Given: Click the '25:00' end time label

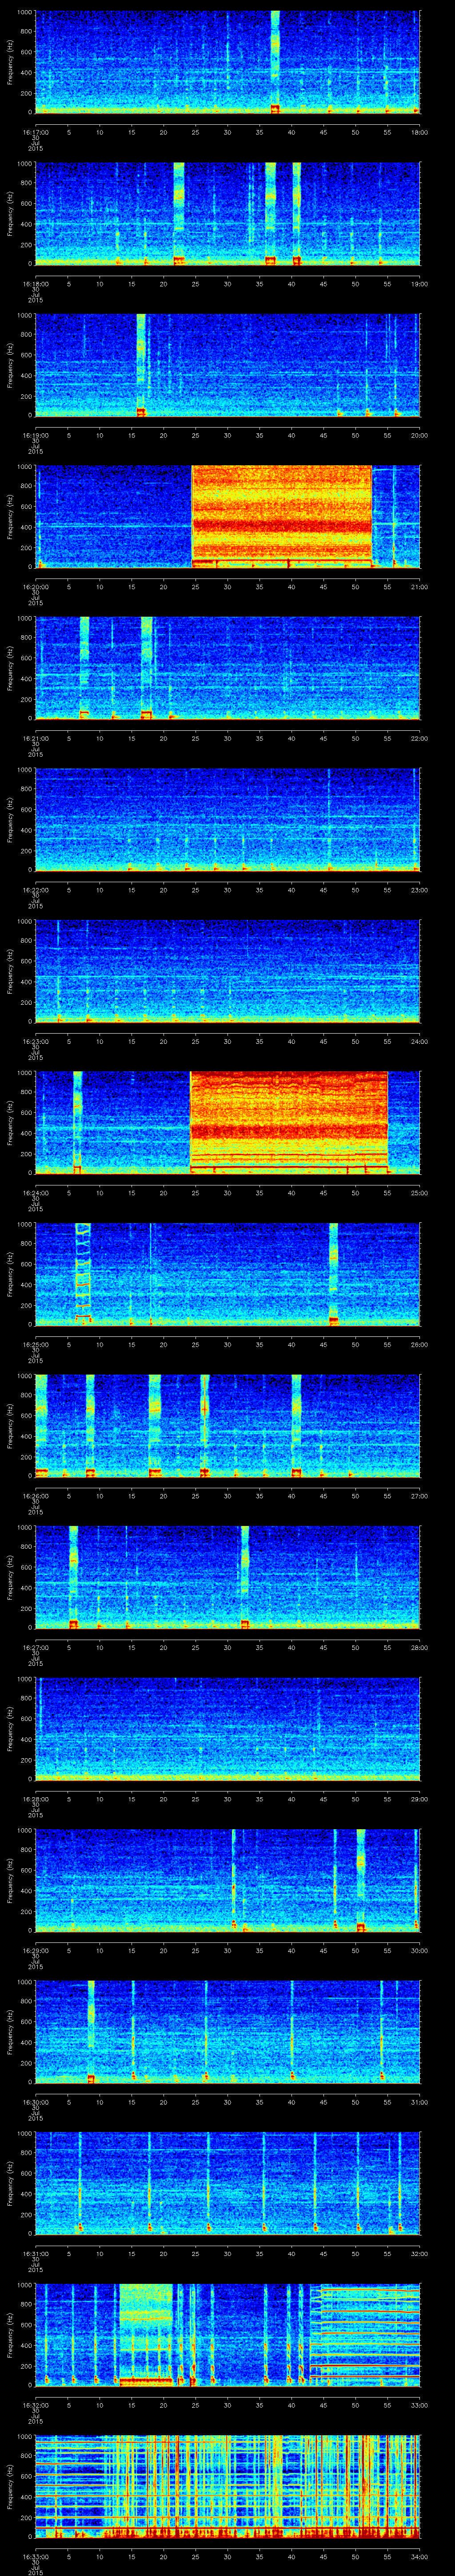Looking at the screenshot, I should pos(419,1192).
